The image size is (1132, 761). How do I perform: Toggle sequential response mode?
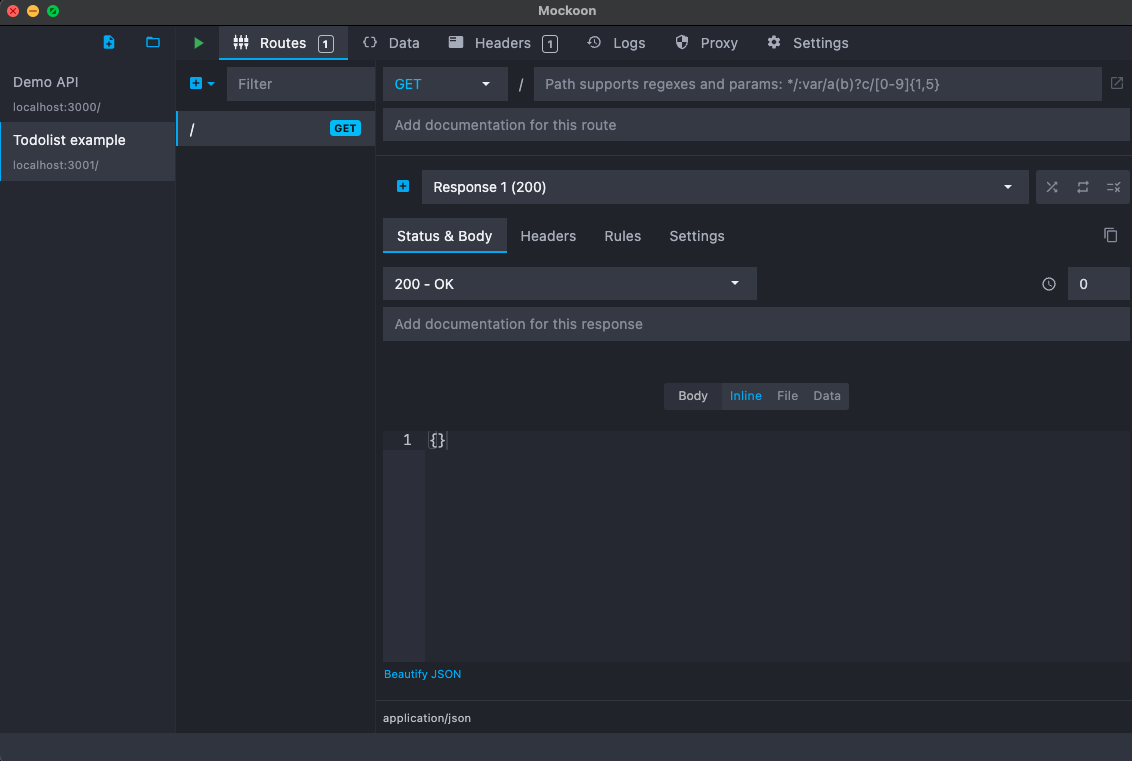(x=1083, y=187)
